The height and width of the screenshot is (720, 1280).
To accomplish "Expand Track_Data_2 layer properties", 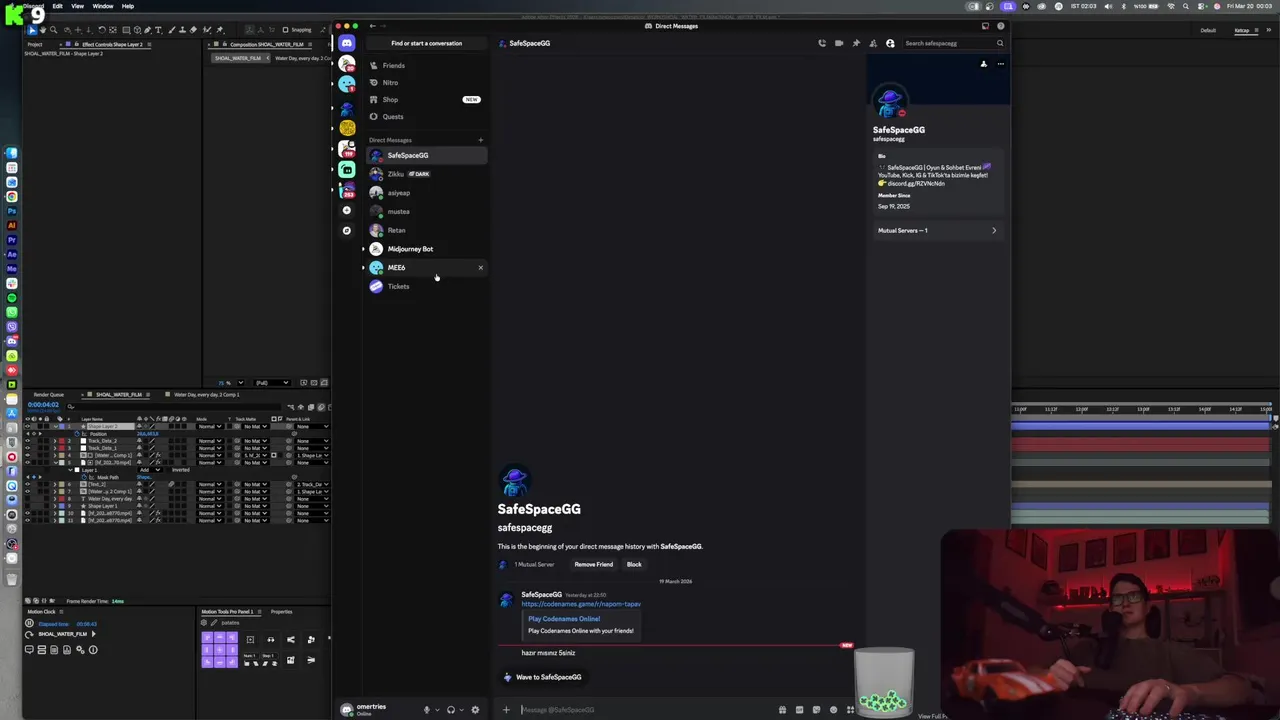I will coord(55,441).
